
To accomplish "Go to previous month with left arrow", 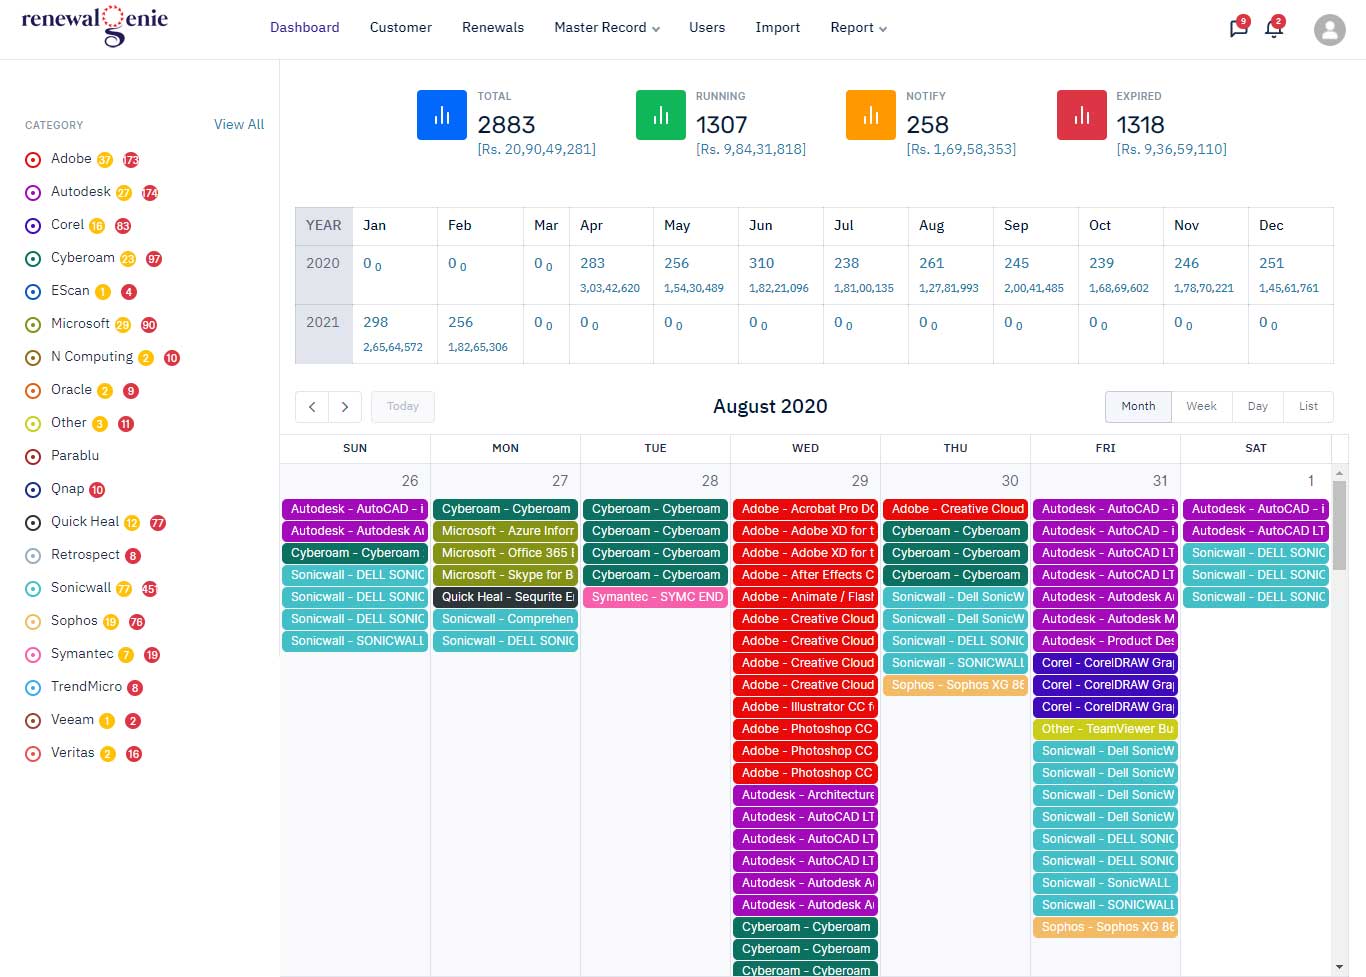I will [x=312, y=406].
